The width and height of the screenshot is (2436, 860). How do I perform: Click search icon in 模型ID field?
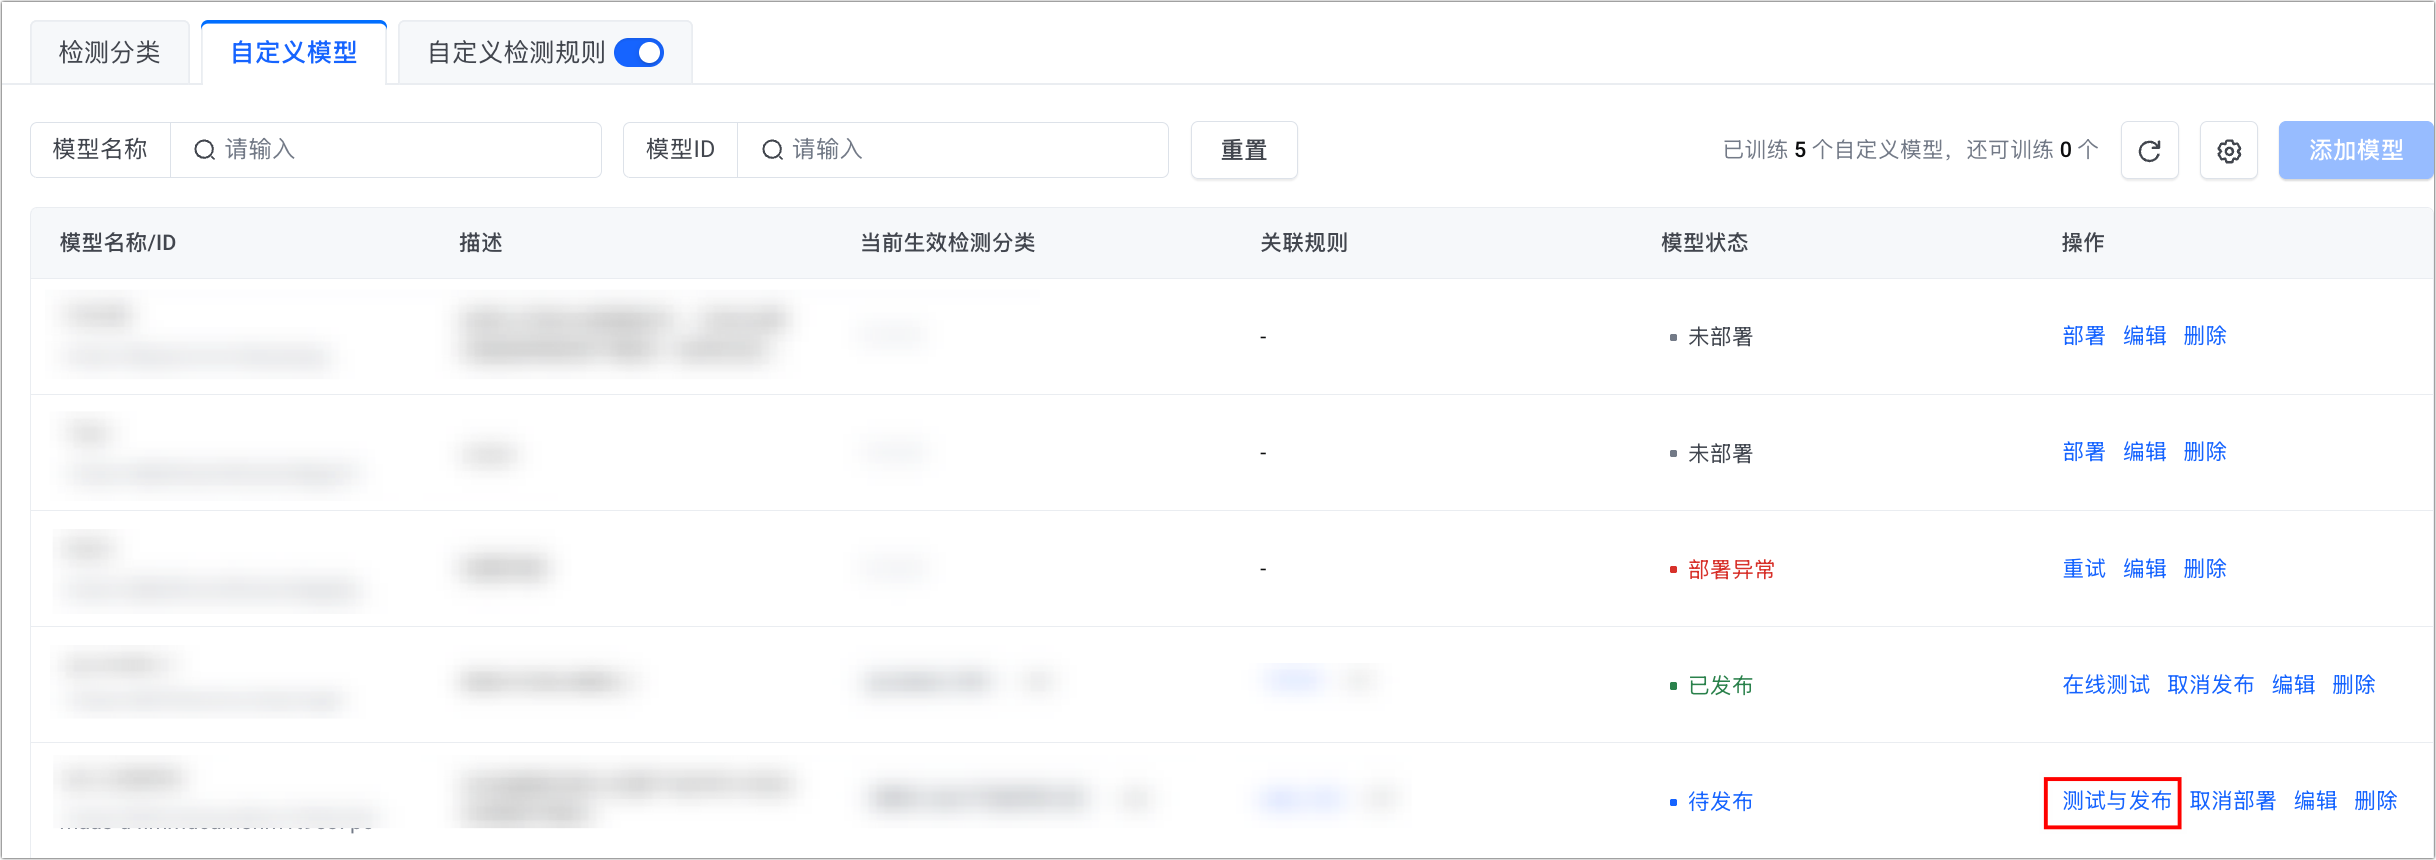(772, 150)
